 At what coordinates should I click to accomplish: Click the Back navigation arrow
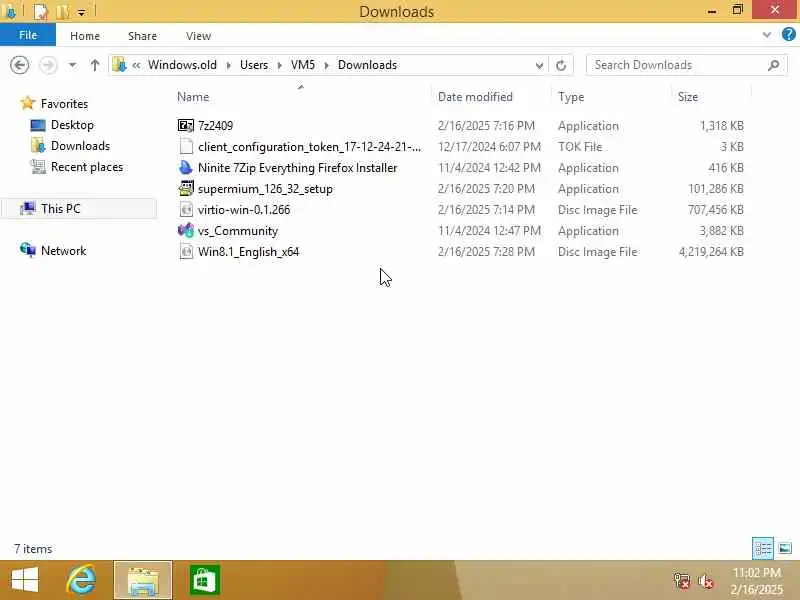(x=19, y=65)
